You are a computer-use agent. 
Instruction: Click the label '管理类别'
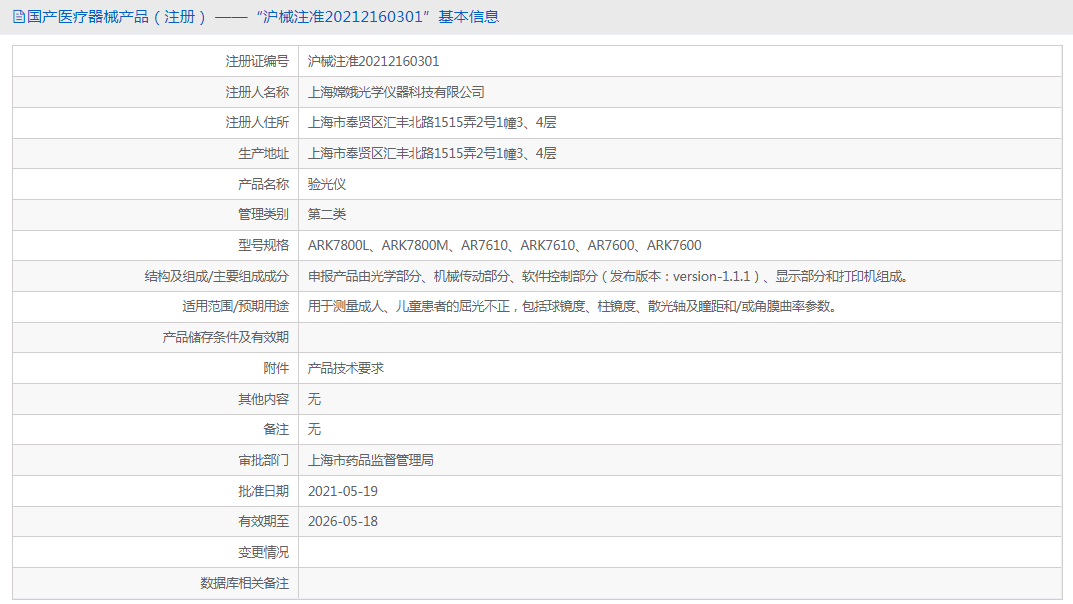tap(263, 214)
